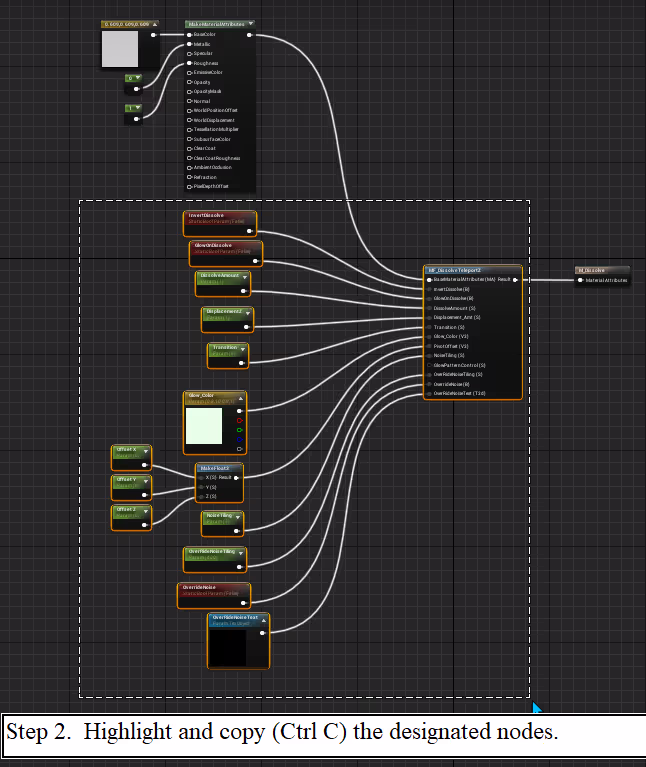Click the Glow_Color blue channel pin
Image resolution: width=646 pixels, height=767 pixels.
(x=240, y=439)
